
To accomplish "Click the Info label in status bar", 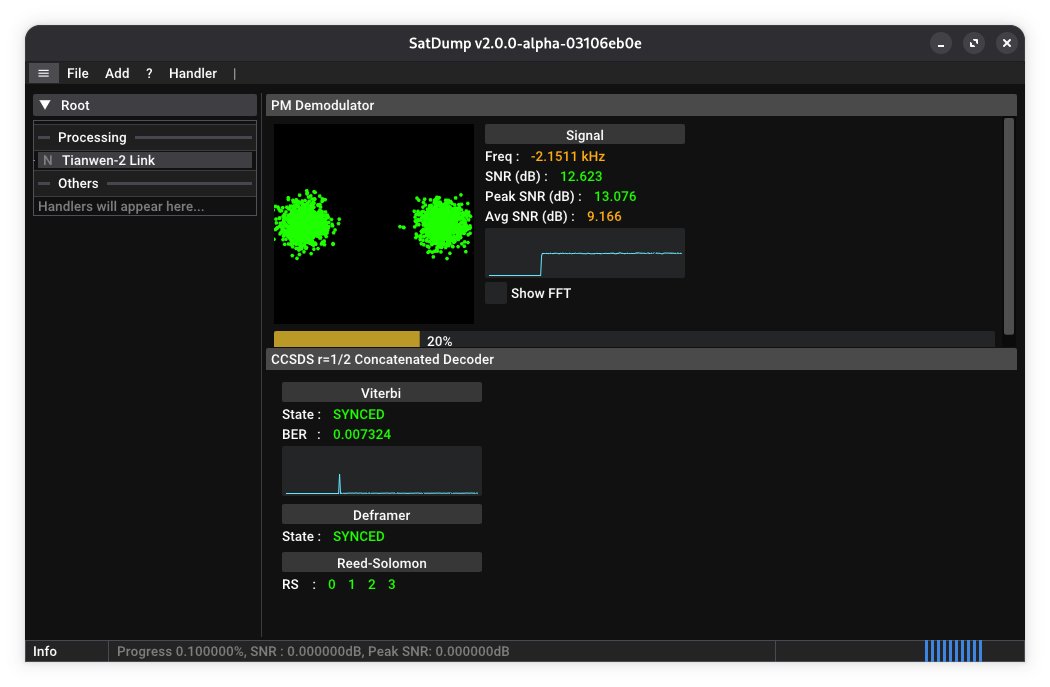I will pyautogui.click(x=45, y=651).
